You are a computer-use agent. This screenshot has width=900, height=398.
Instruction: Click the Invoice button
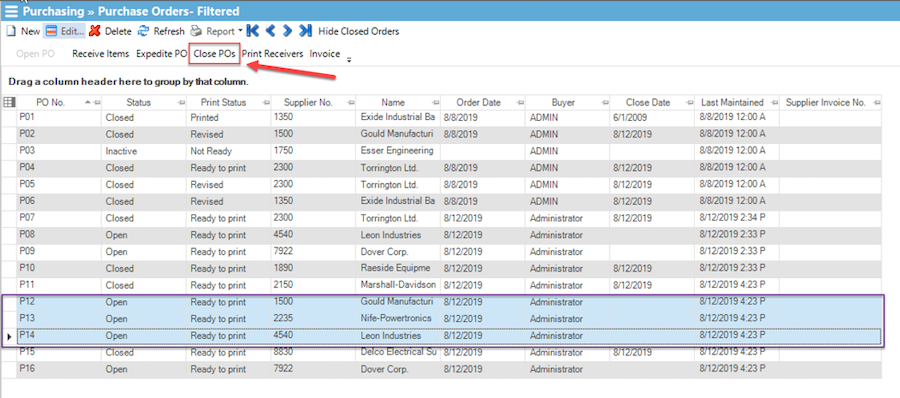point(325,54)
